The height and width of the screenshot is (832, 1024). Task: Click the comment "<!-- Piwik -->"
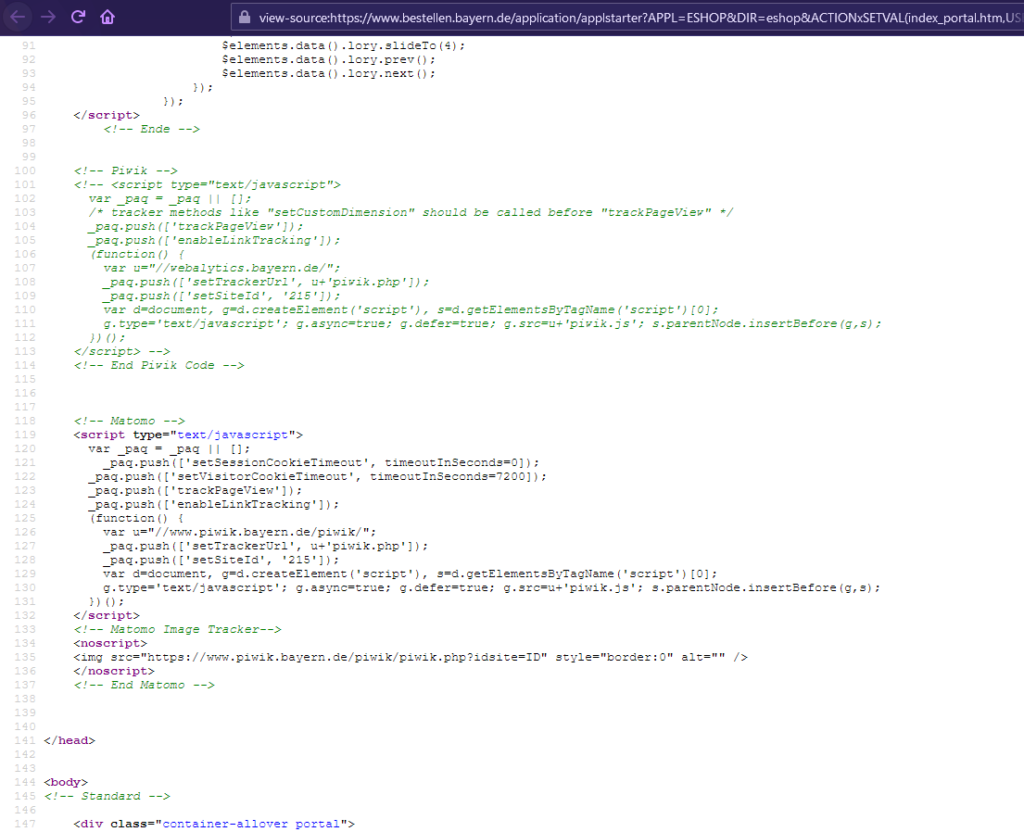point(125,170)
